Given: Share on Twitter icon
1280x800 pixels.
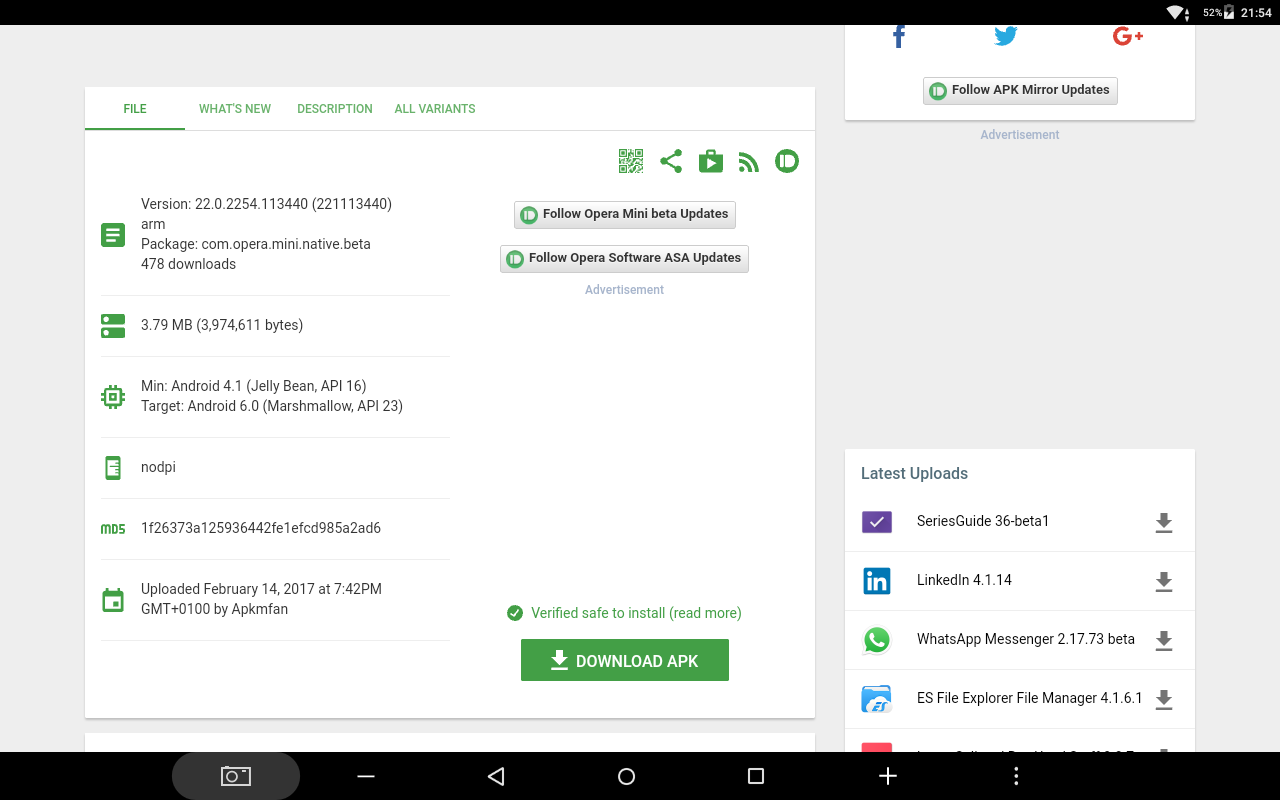Looking at the screenshot, I should click(x=1006, y=37).
